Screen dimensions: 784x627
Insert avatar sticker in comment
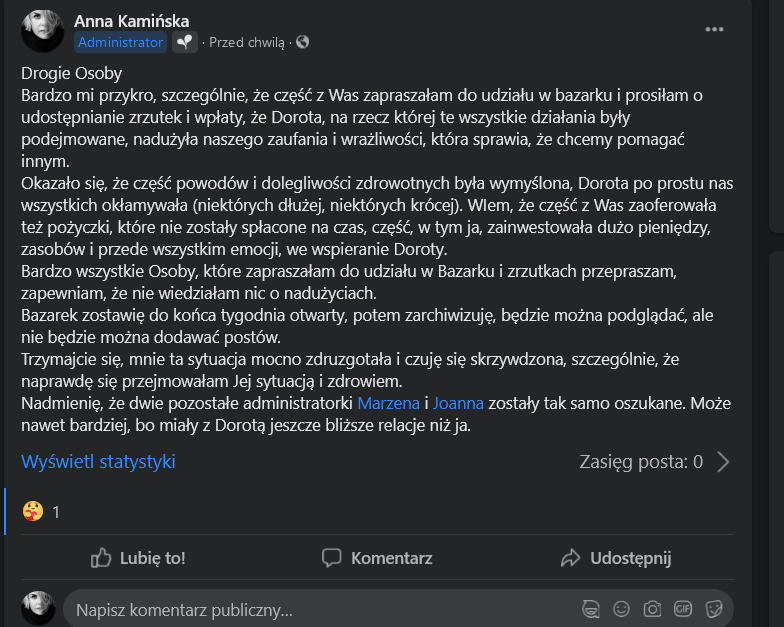click(x=590, y=609)
